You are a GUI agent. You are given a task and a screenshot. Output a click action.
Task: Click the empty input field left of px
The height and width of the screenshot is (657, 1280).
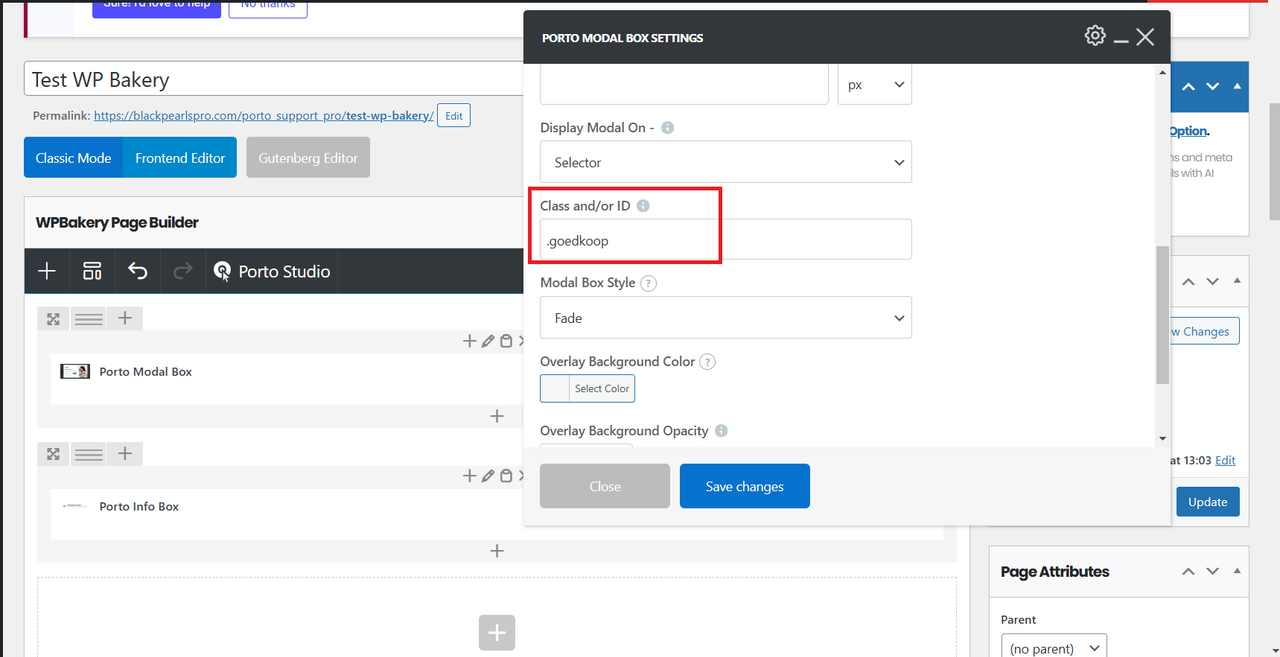pos(684,85)
